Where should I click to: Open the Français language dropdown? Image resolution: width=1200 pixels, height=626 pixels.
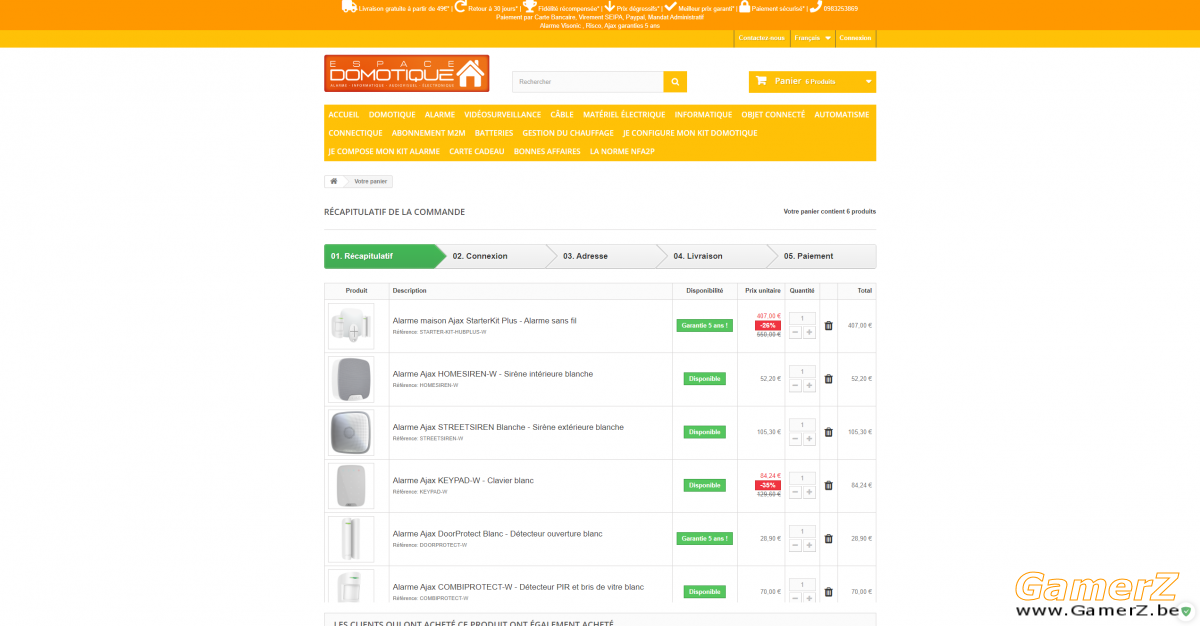[x=812, y=38]
